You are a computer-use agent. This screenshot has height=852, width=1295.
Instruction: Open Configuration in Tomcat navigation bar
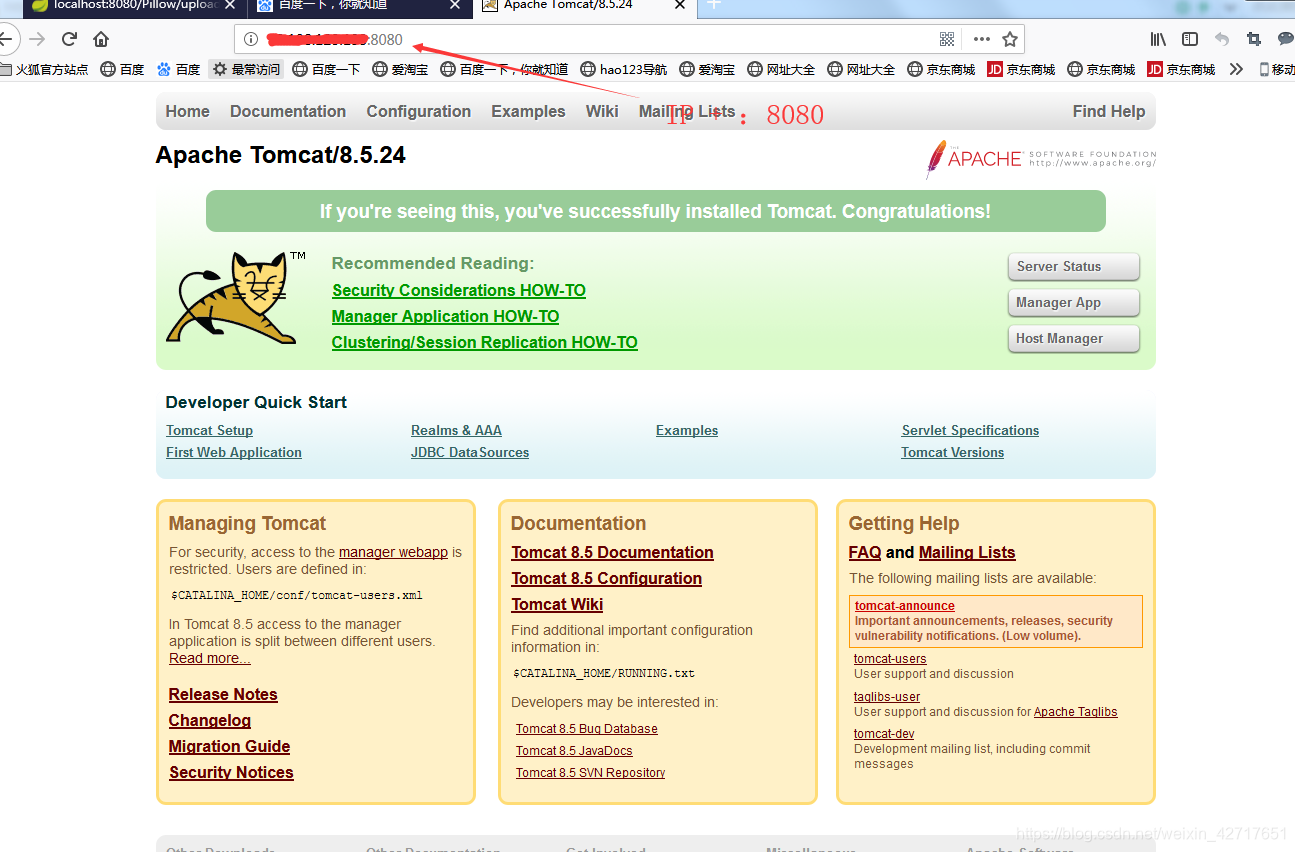point(419,111)
